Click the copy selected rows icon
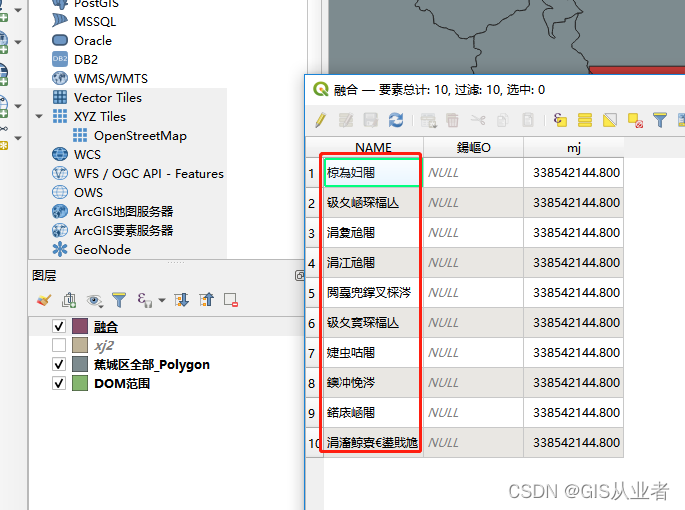Image resolution: width=685 pixels, height=510 pixels. (x=503, y=120)
